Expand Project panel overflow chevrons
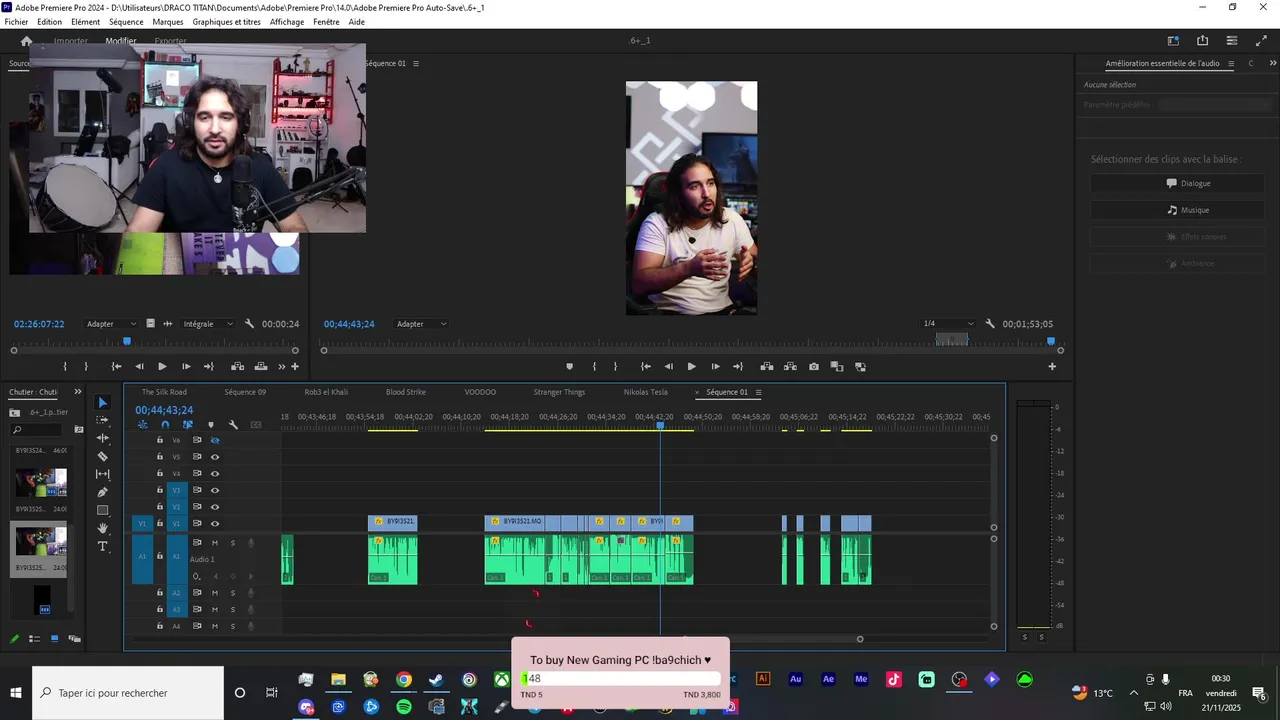This screenshot has height=720, width=1280. click(78, 392)
